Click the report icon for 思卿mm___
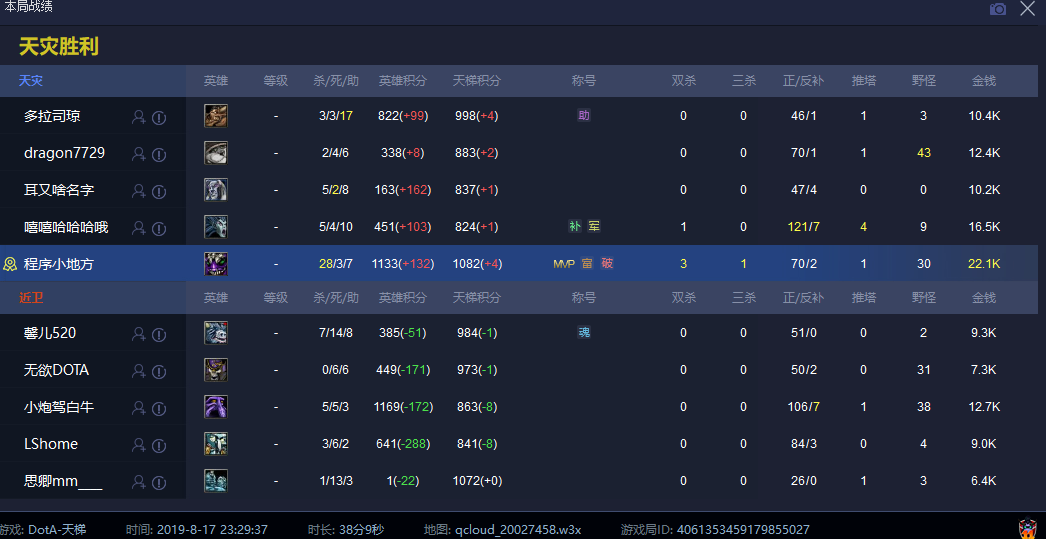The image size is (1046, 539). tap(159, 482)
